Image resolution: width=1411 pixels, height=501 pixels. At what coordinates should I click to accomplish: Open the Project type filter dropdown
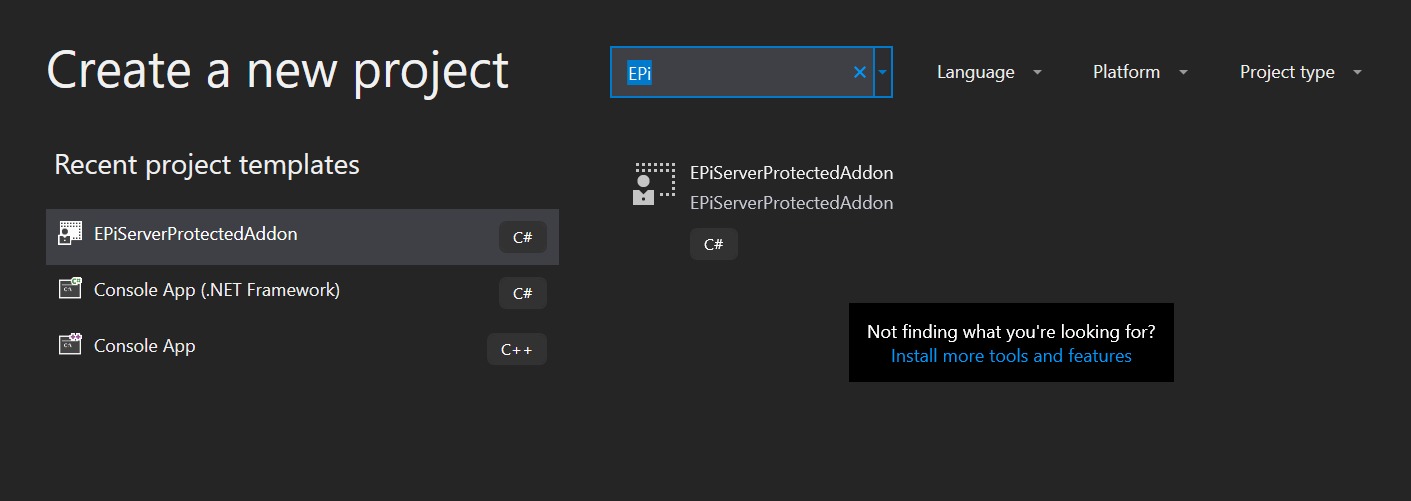(x=1300, y=72)
